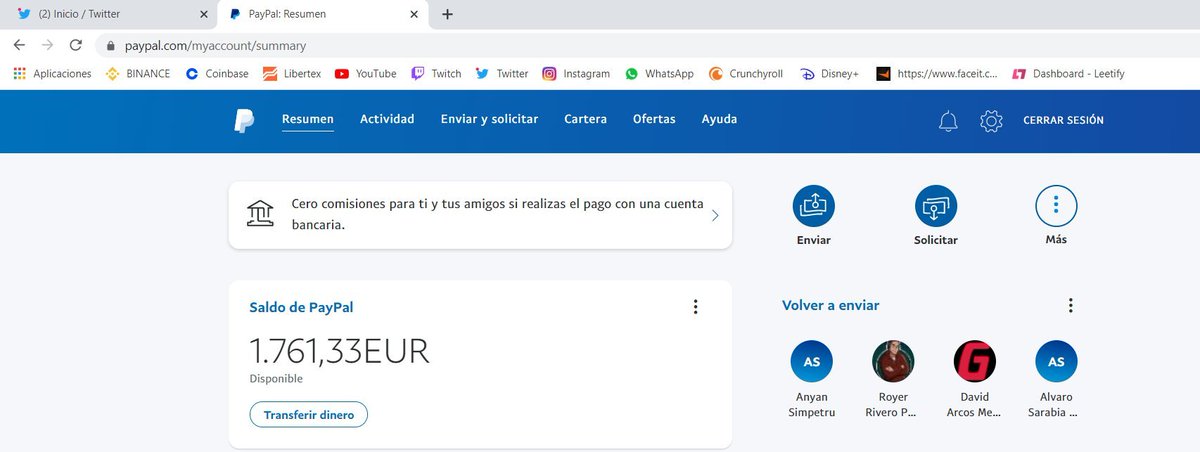Go to the Resumen tab
The width and height of the screenshot is (1200, 452).
(308, 119)
